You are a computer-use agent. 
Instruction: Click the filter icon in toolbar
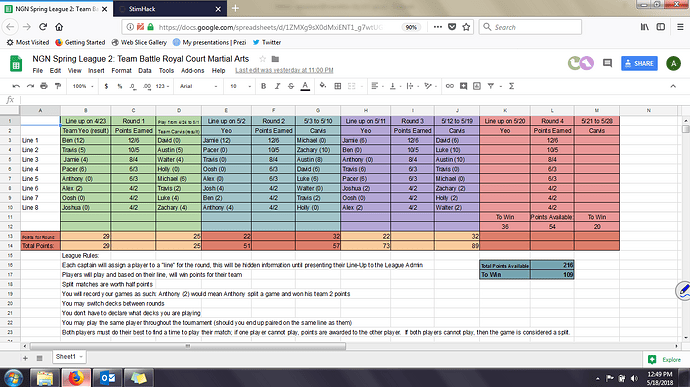[491, 86]
